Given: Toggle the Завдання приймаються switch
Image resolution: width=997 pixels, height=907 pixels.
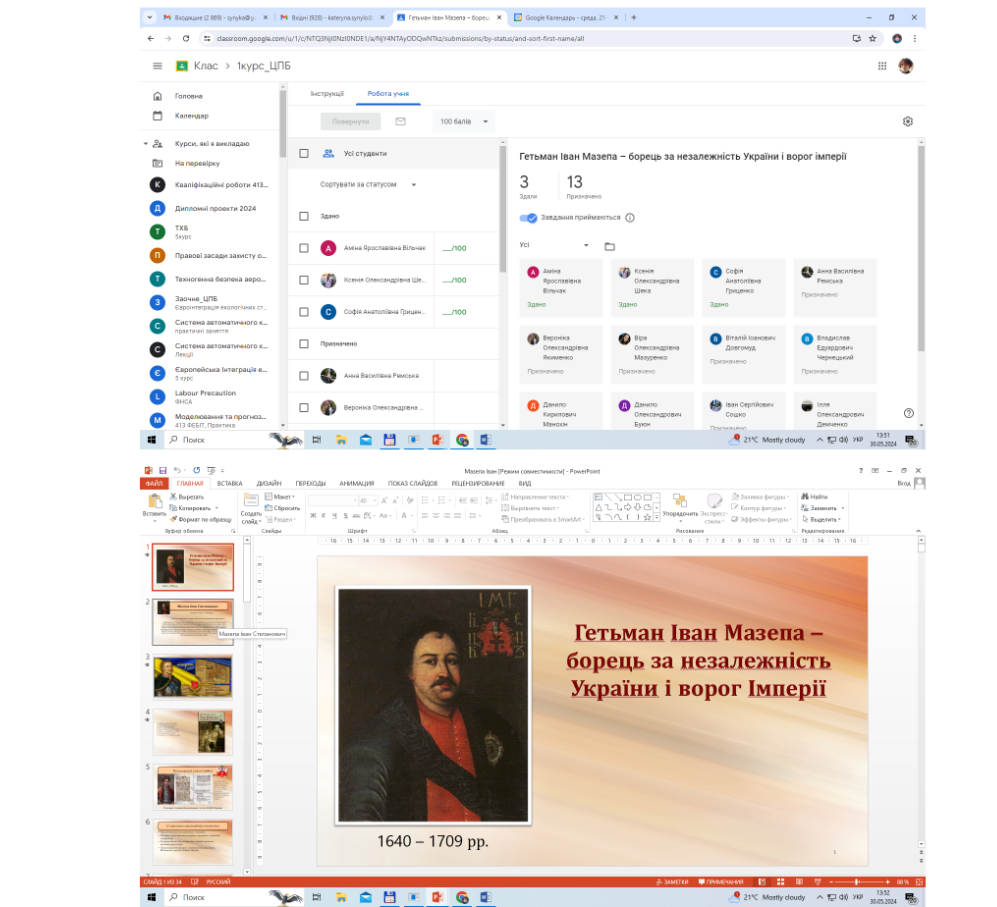Looking at the screenshot, I should coord(529,217).
